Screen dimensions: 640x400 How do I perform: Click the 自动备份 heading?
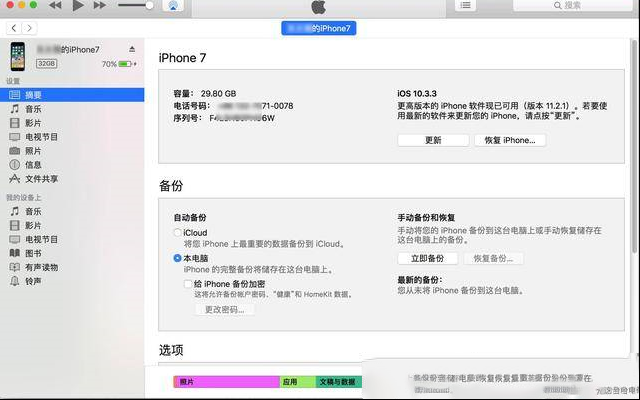[190, 218]
